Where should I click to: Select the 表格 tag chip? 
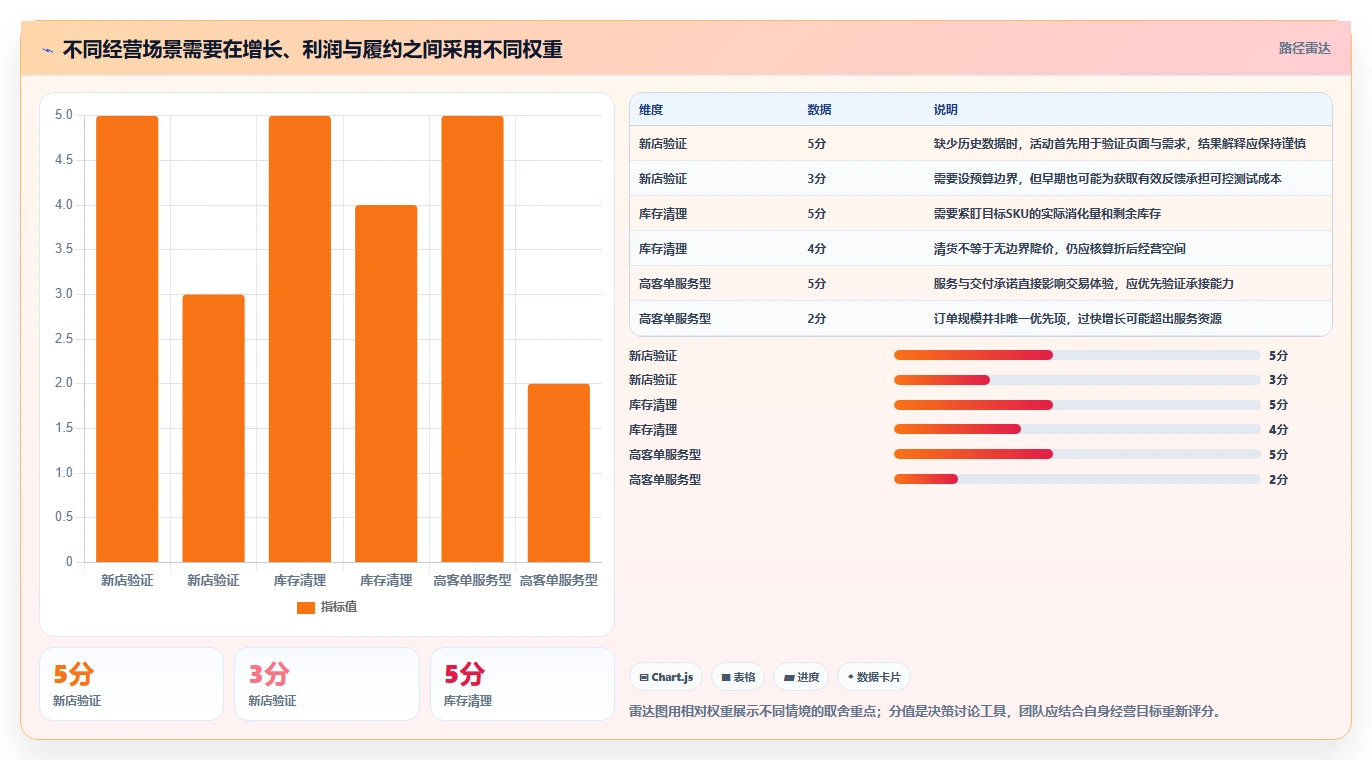click(x=738, y=677)
